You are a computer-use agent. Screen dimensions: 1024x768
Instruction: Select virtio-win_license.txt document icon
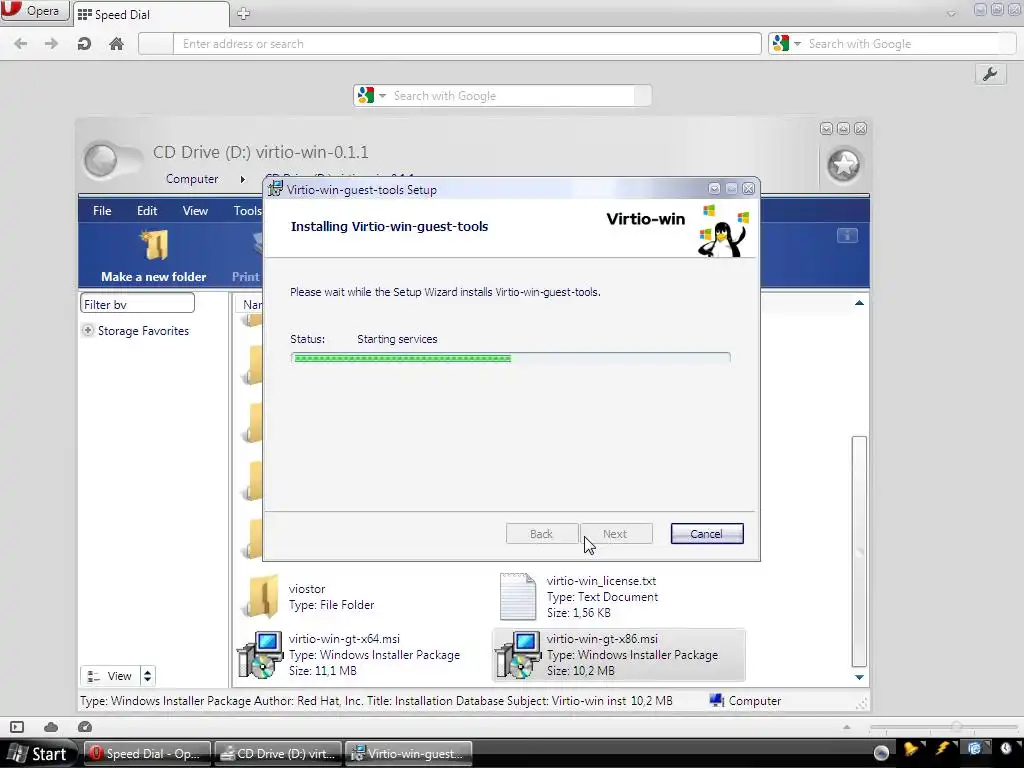[517, 596]
